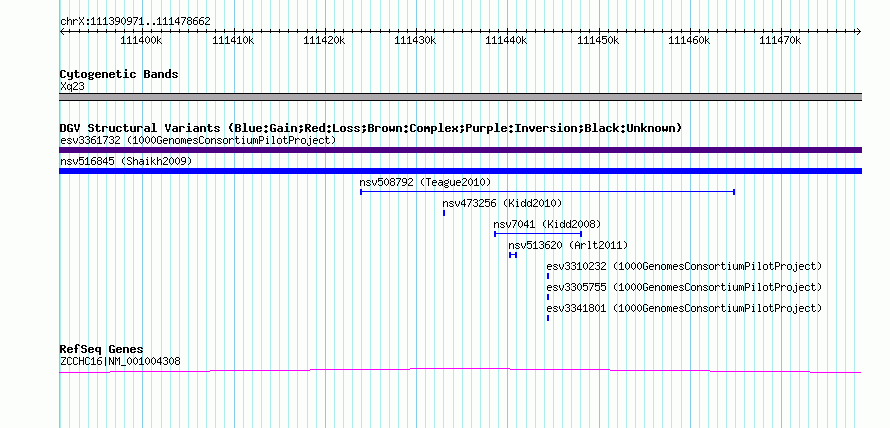Screen dimensions: 890x428
Task: Click the 111470k ruler tick label
Action: point(780,40)
